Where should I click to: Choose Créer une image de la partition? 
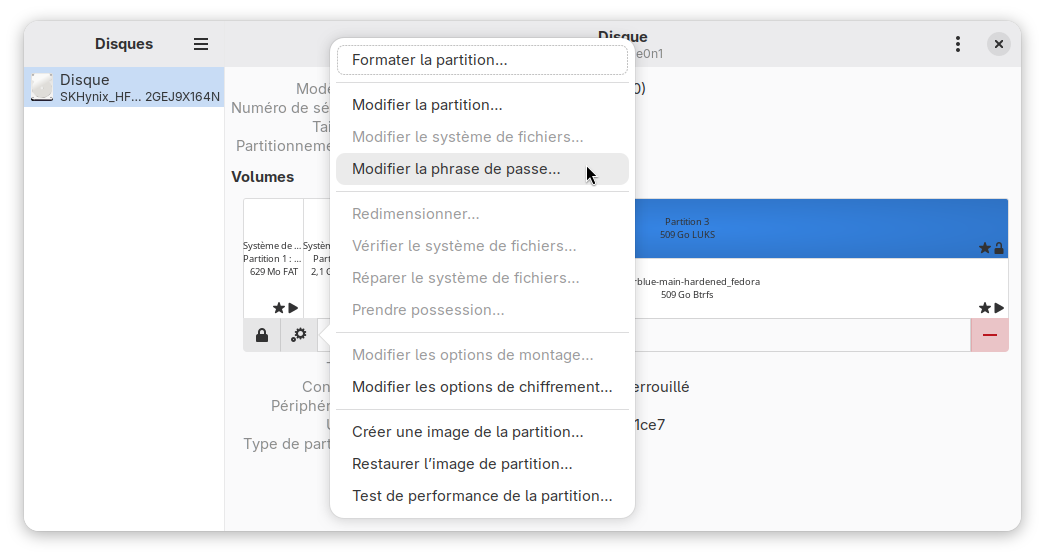483,432
